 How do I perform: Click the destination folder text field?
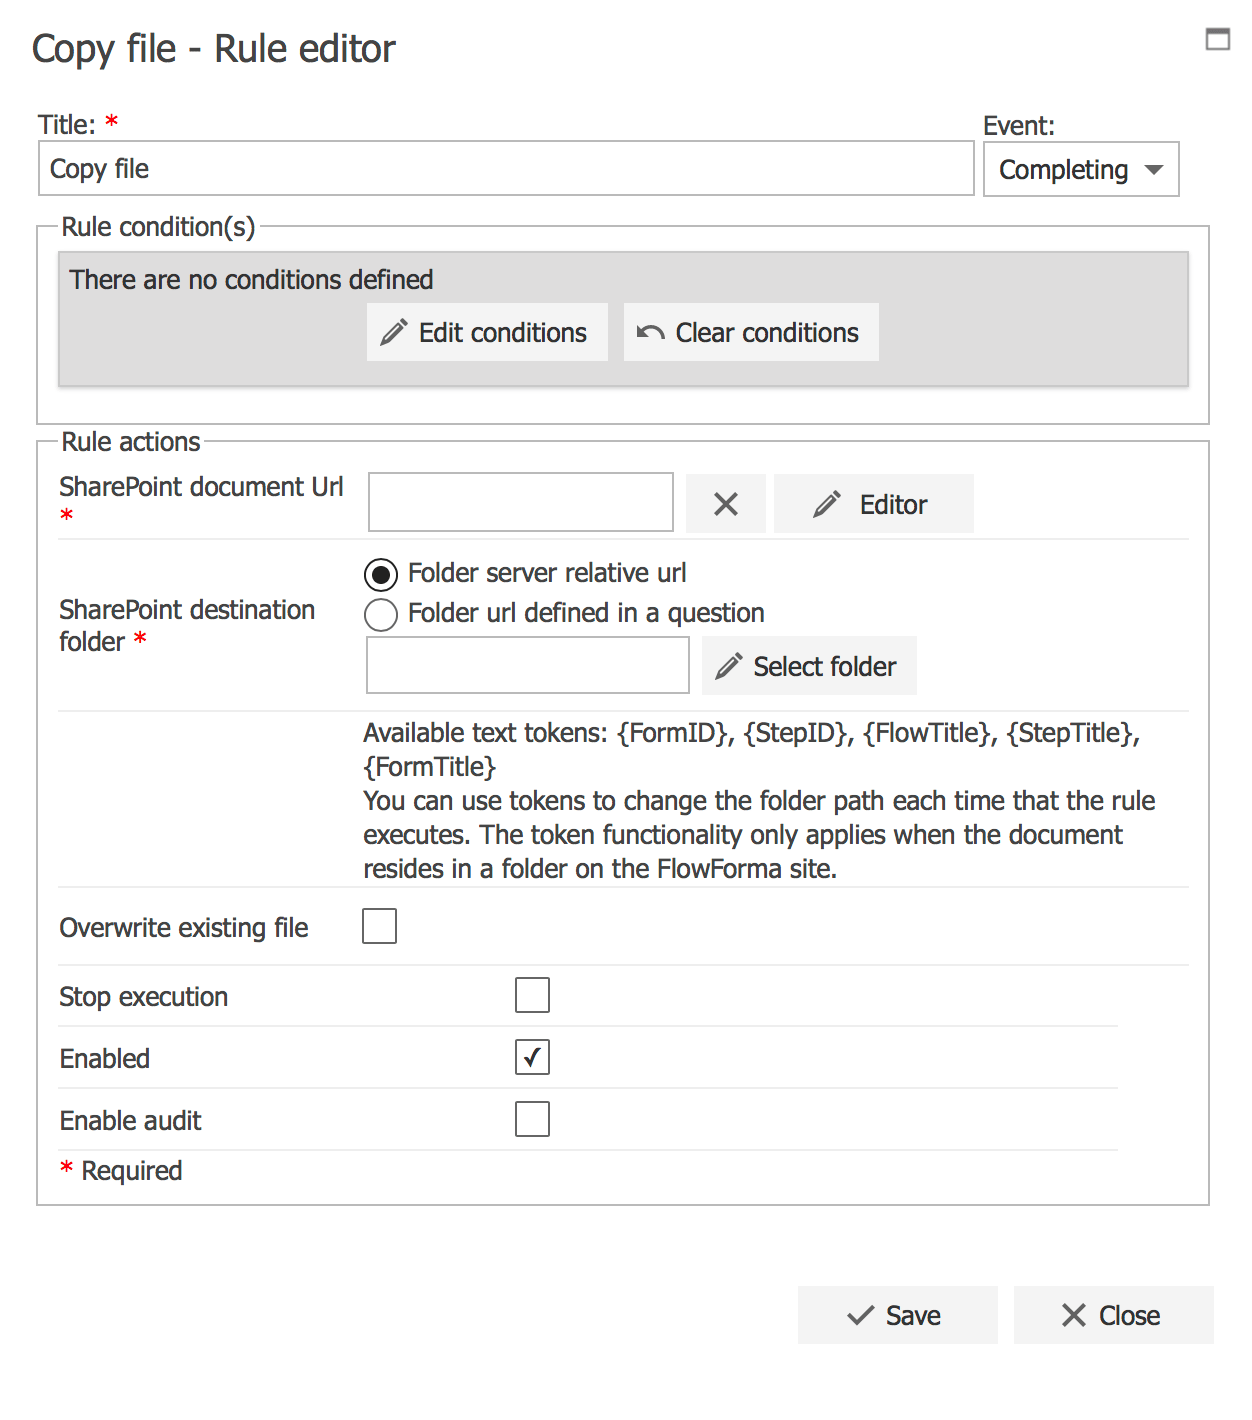coord(528,665)
